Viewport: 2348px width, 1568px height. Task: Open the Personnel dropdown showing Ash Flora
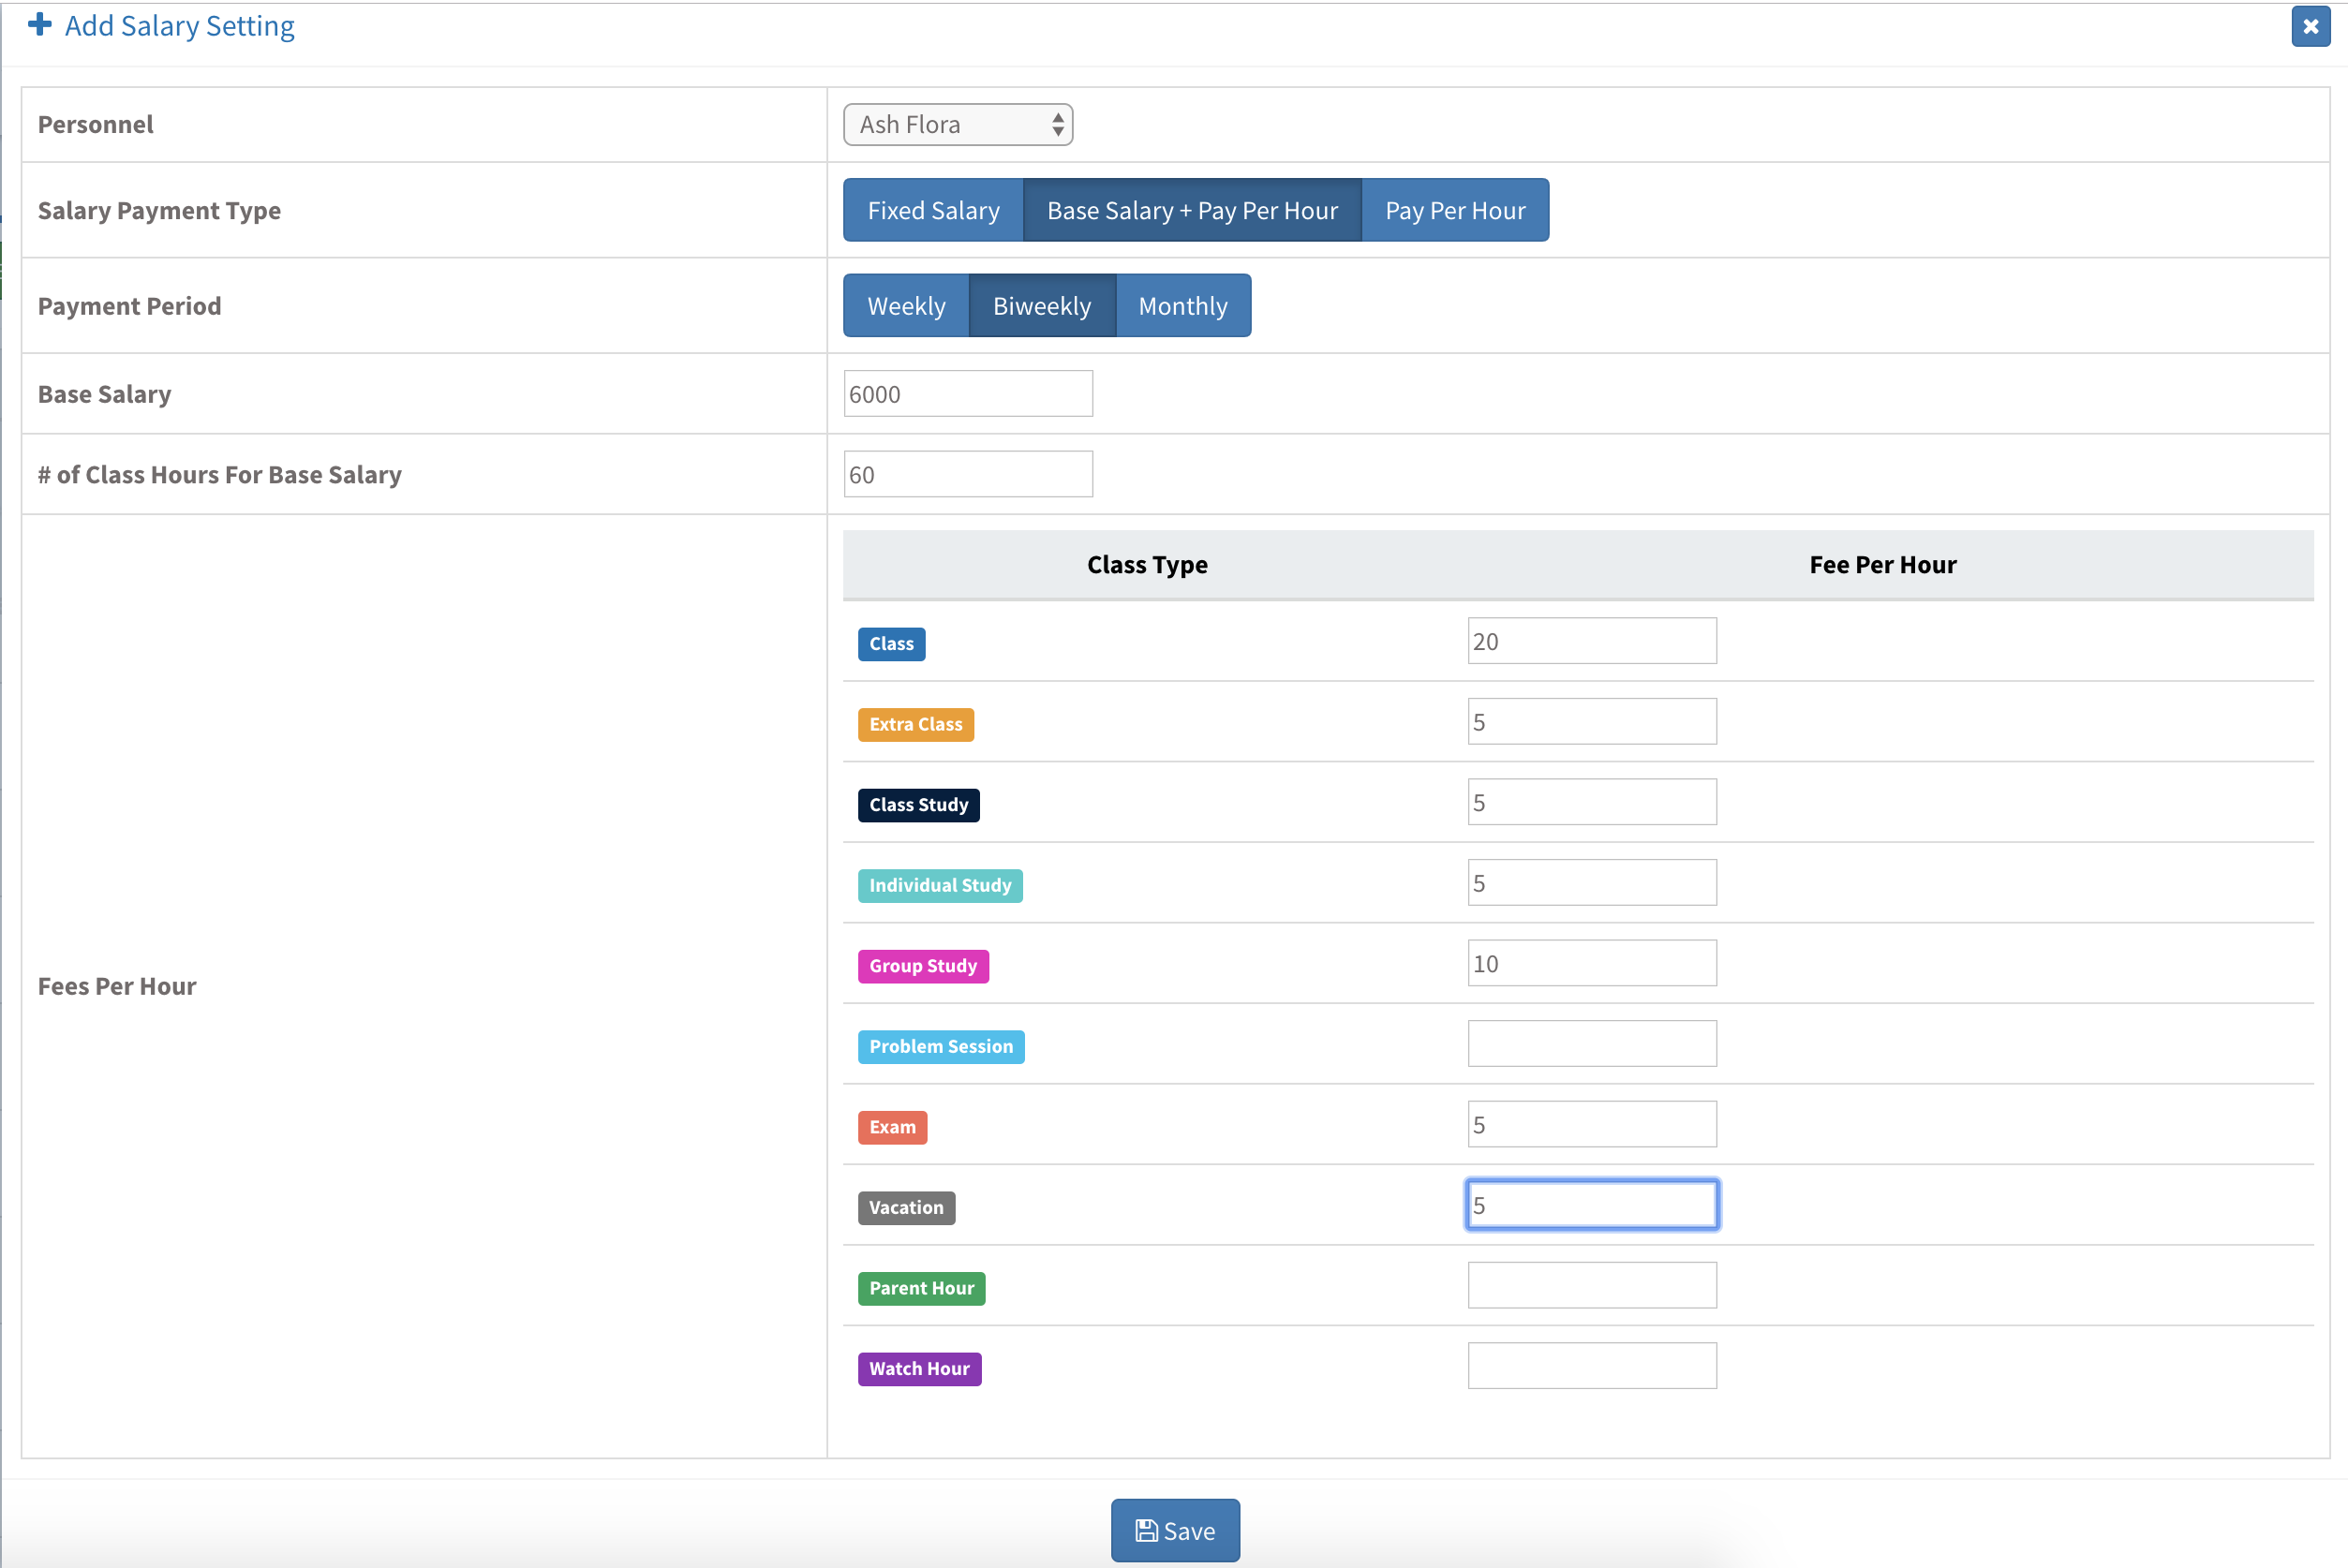957,125
